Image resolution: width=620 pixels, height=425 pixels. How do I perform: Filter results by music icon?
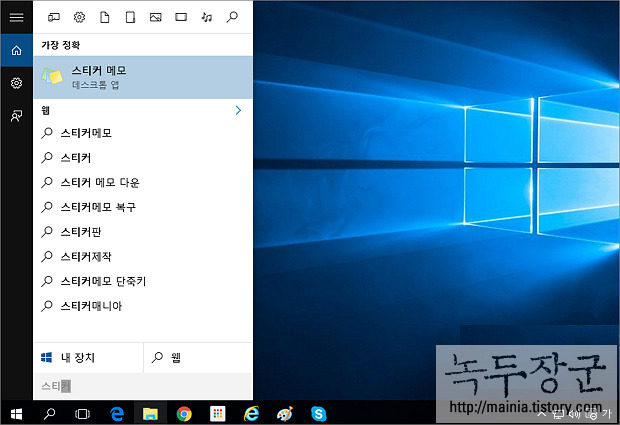coord(206,17)
